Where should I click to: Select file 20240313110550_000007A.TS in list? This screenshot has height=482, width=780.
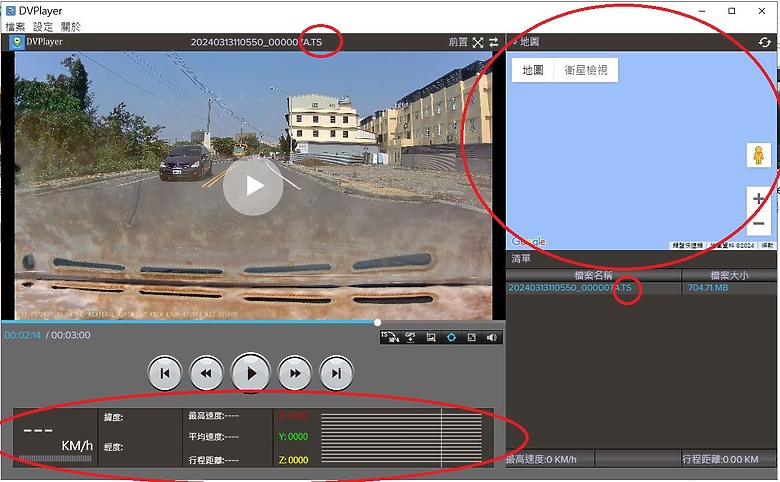593,288
